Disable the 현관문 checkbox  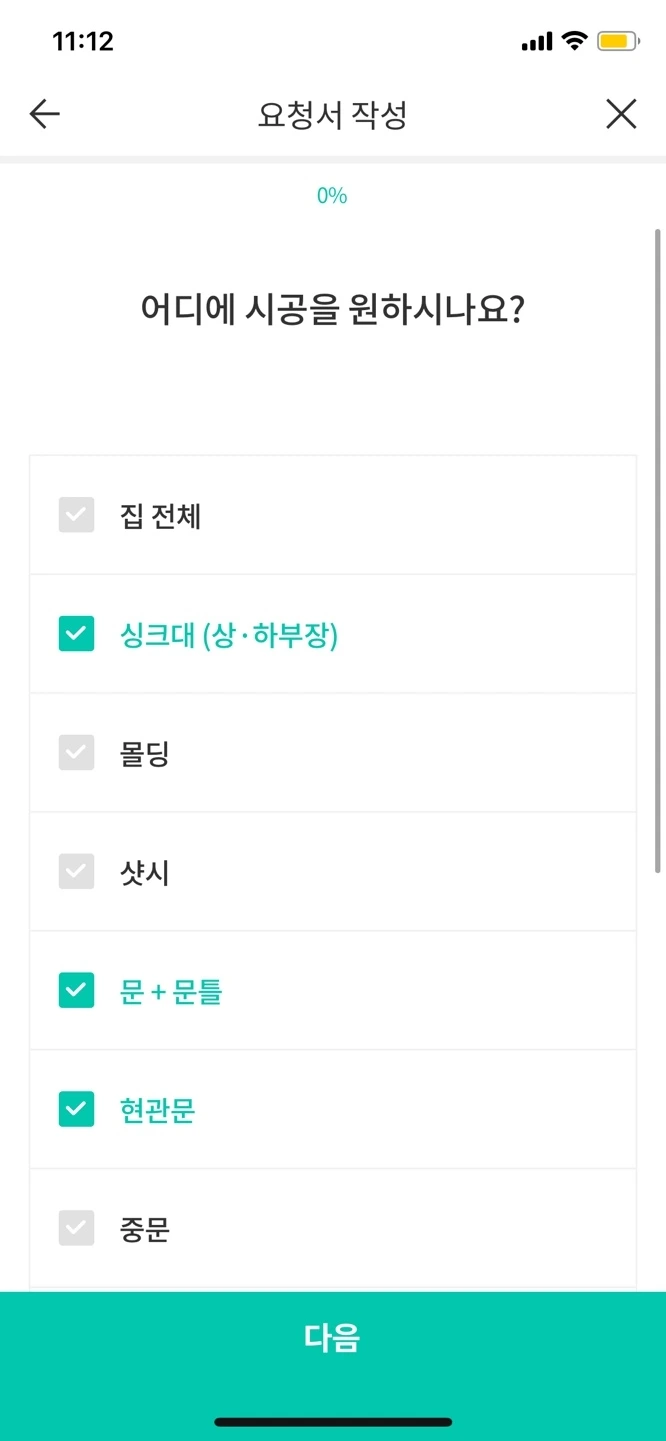(76, 1109)
